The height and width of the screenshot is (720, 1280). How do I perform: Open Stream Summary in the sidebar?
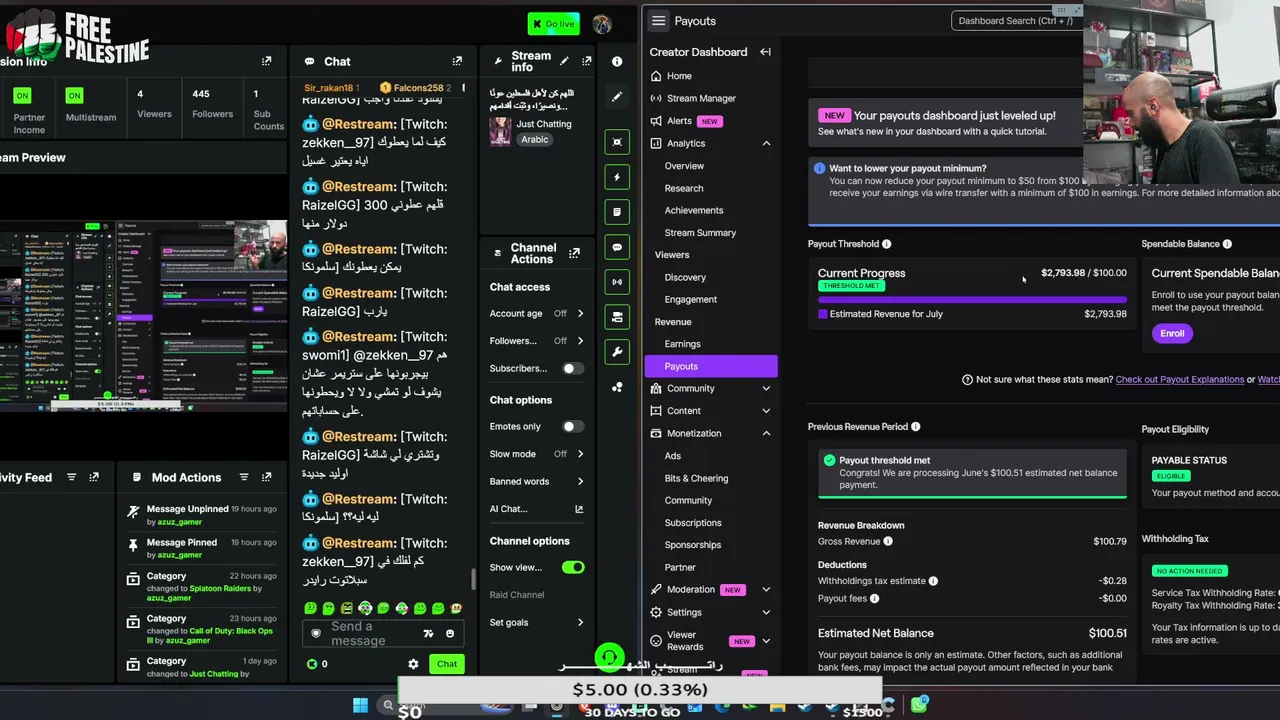click(x=700, y=233)
